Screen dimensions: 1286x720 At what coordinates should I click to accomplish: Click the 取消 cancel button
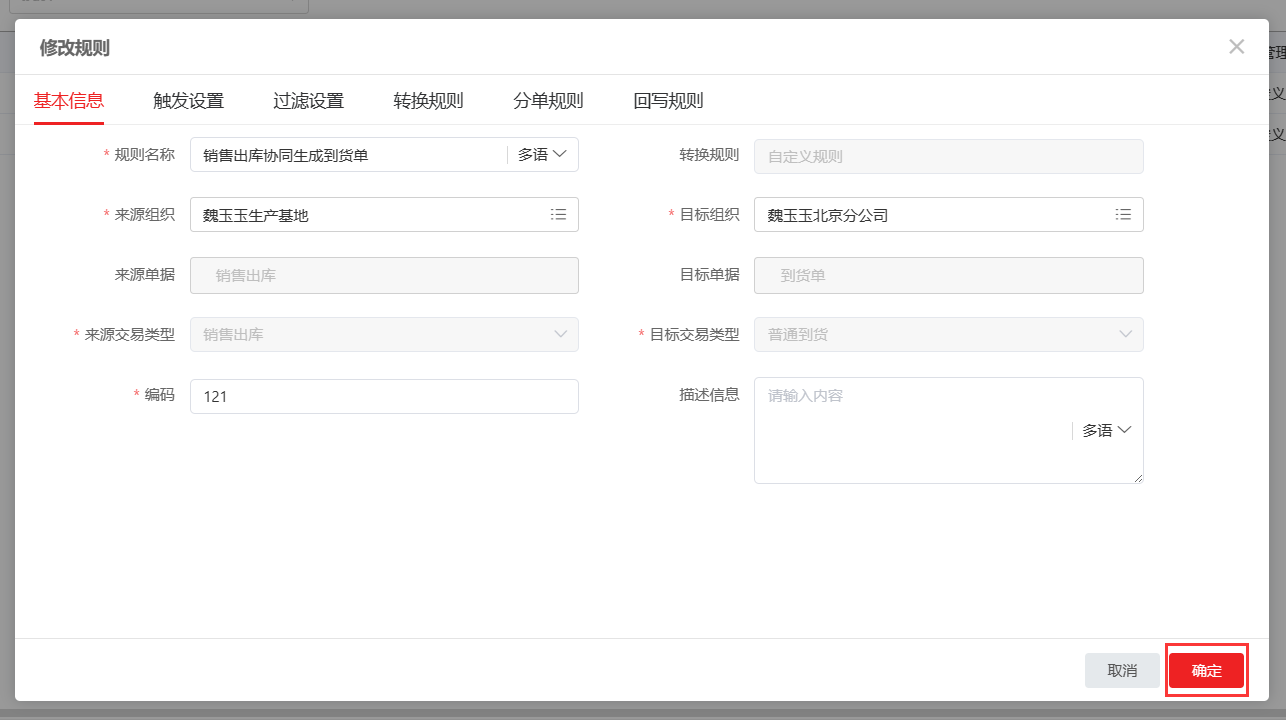tap(1122, 670)
